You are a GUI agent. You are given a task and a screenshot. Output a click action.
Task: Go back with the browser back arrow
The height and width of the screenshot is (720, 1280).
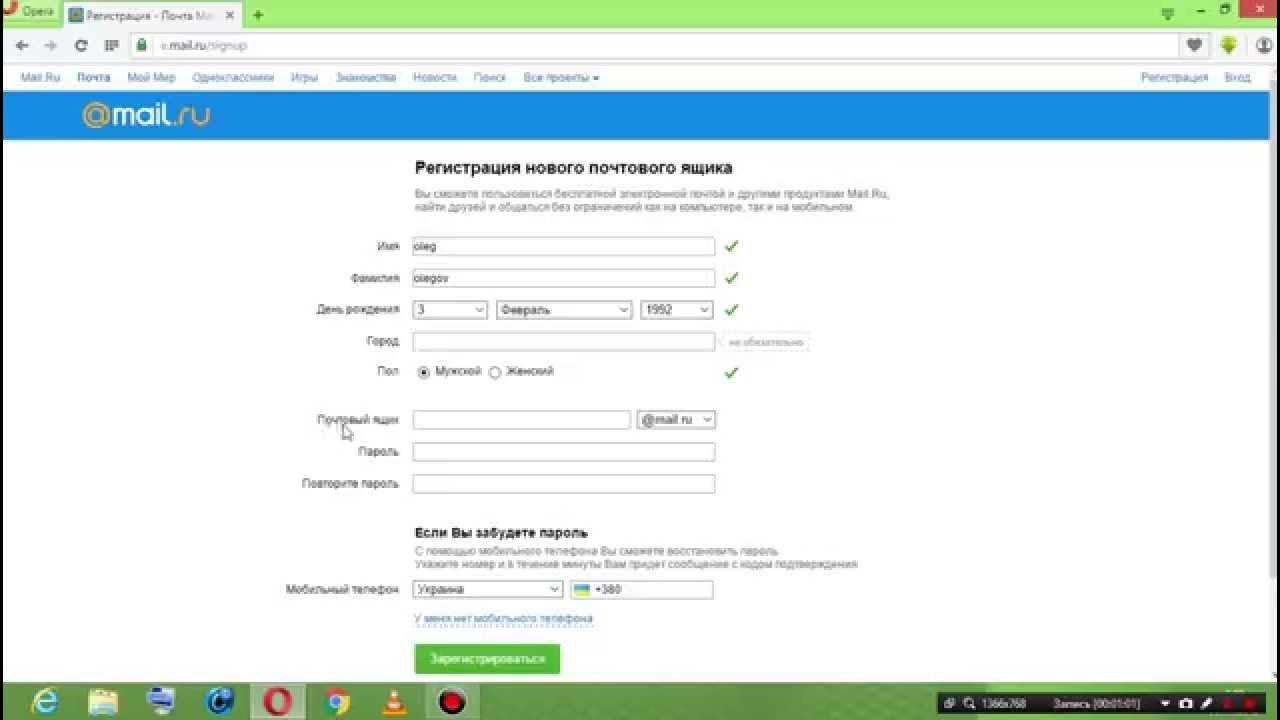click(x=22, y=45)
